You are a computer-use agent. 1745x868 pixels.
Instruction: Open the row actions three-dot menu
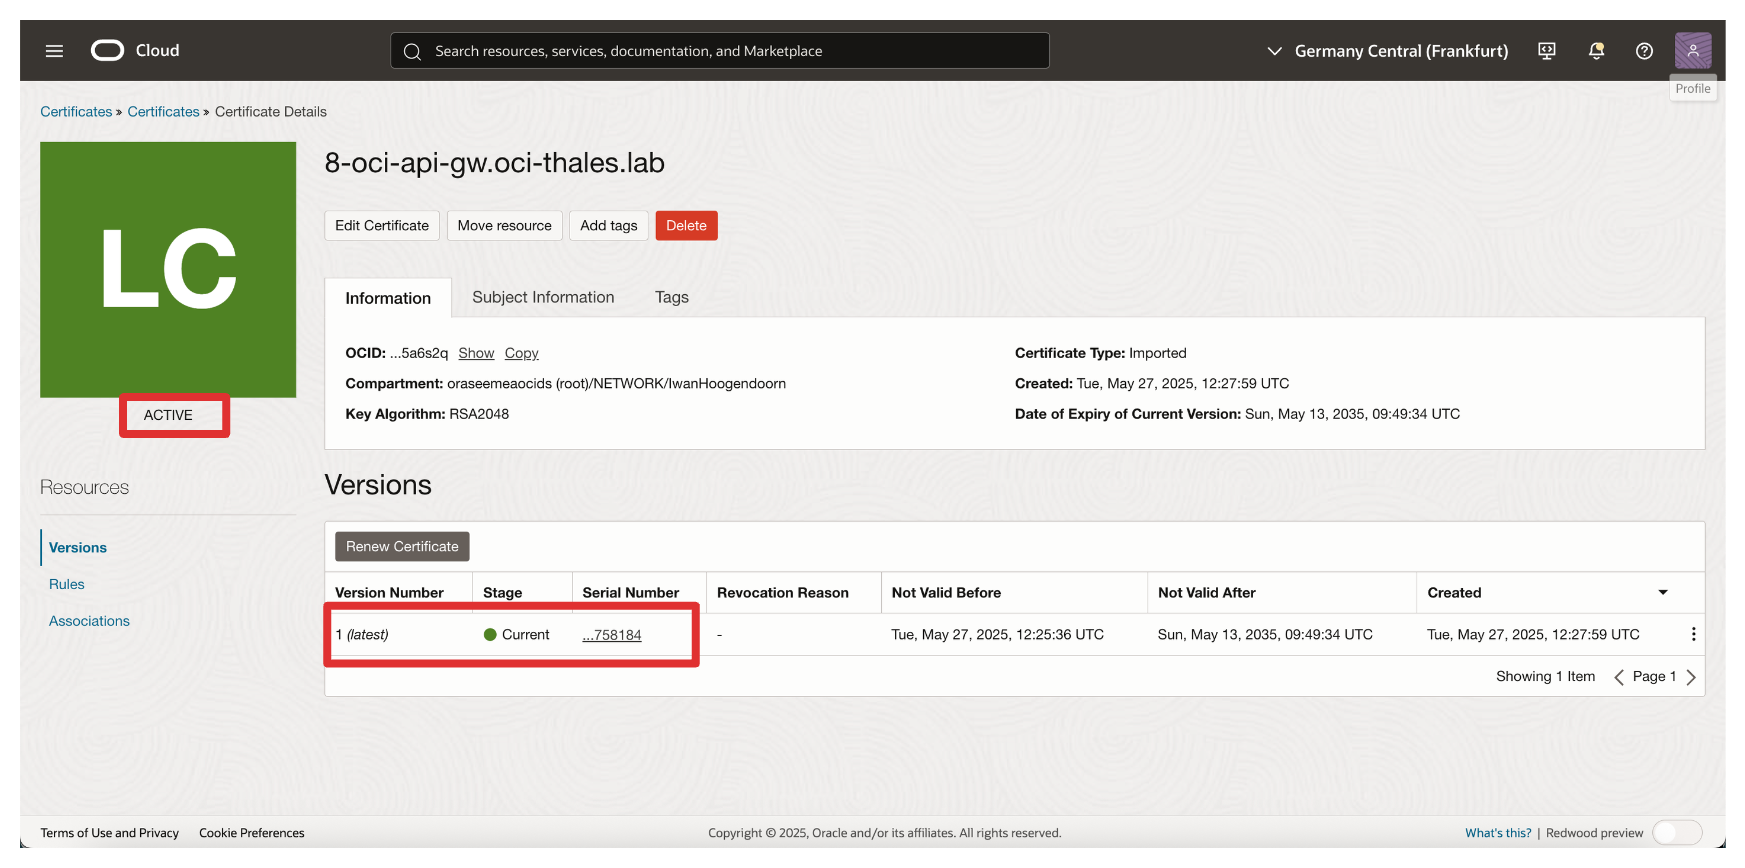(1693, 634)
